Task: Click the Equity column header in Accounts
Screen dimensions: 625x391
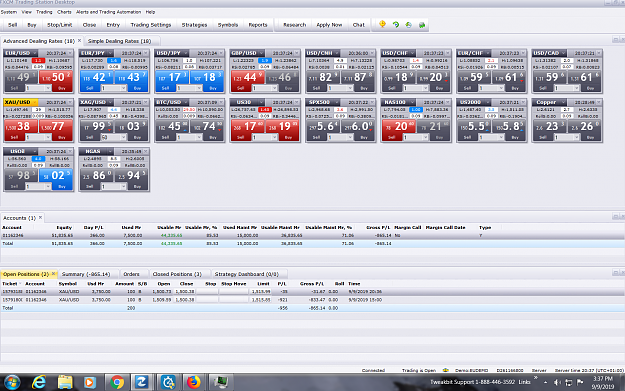Action: pos(64,227)
